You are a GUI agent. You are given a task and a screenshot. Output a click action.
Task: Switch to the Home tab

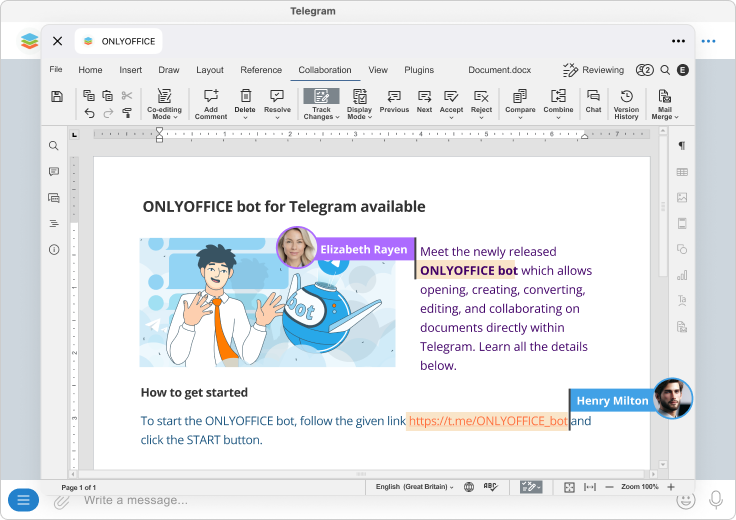coord(90,70)
